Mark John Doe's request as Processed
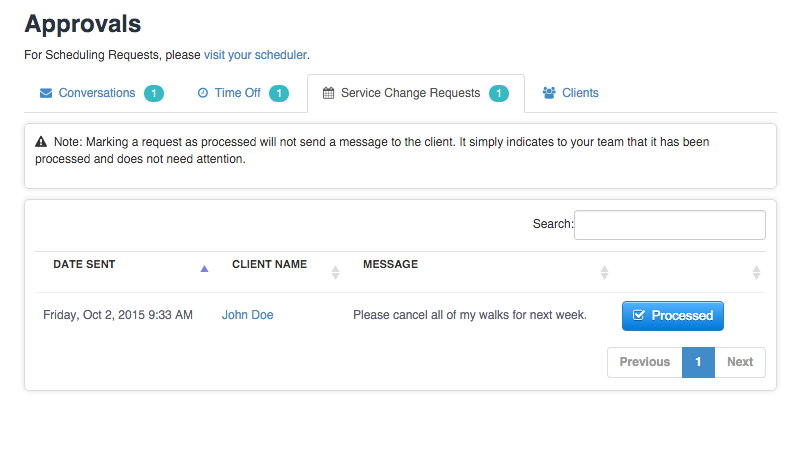This screenshot has height=472, width=807. coord(673,316)
